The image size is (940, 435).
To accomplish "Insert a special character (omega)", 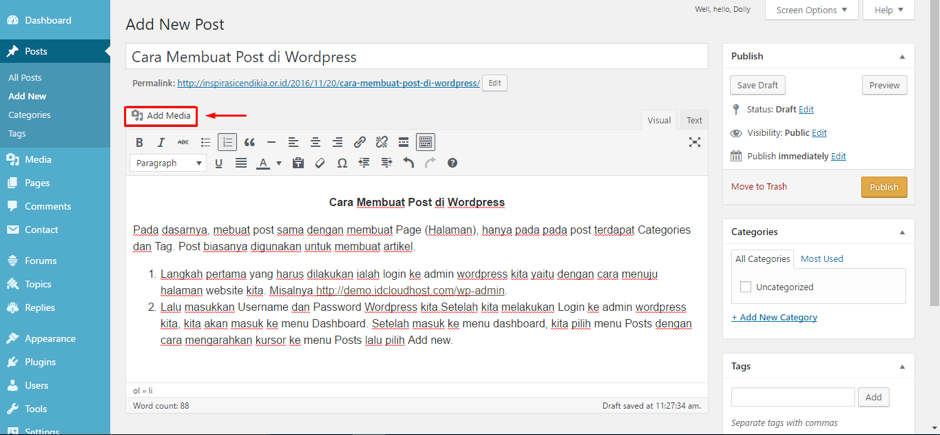I will click(x=342, y=163).
